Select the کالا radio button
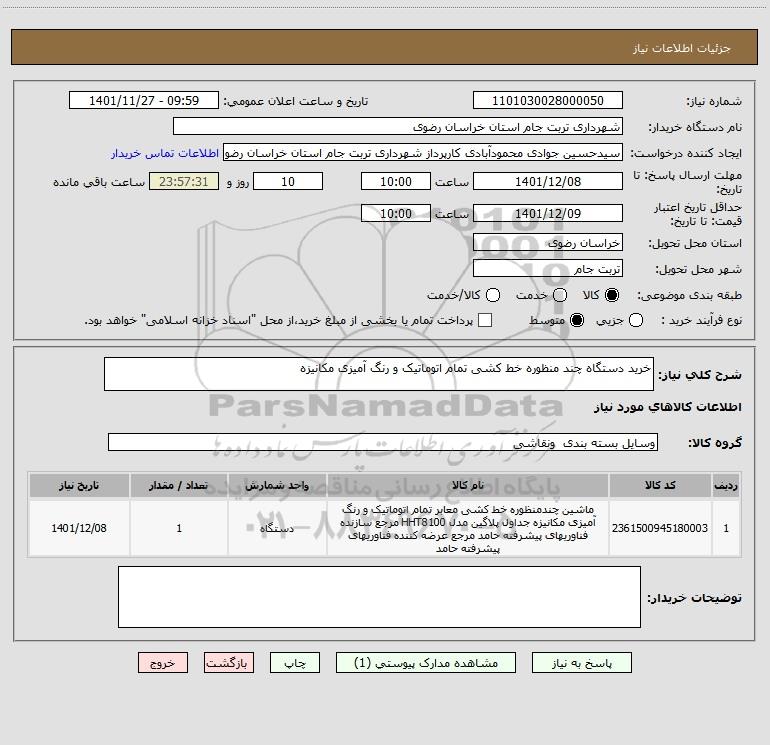Image resolution: width=770 pixels, height=745 pixels. [612, 295]
